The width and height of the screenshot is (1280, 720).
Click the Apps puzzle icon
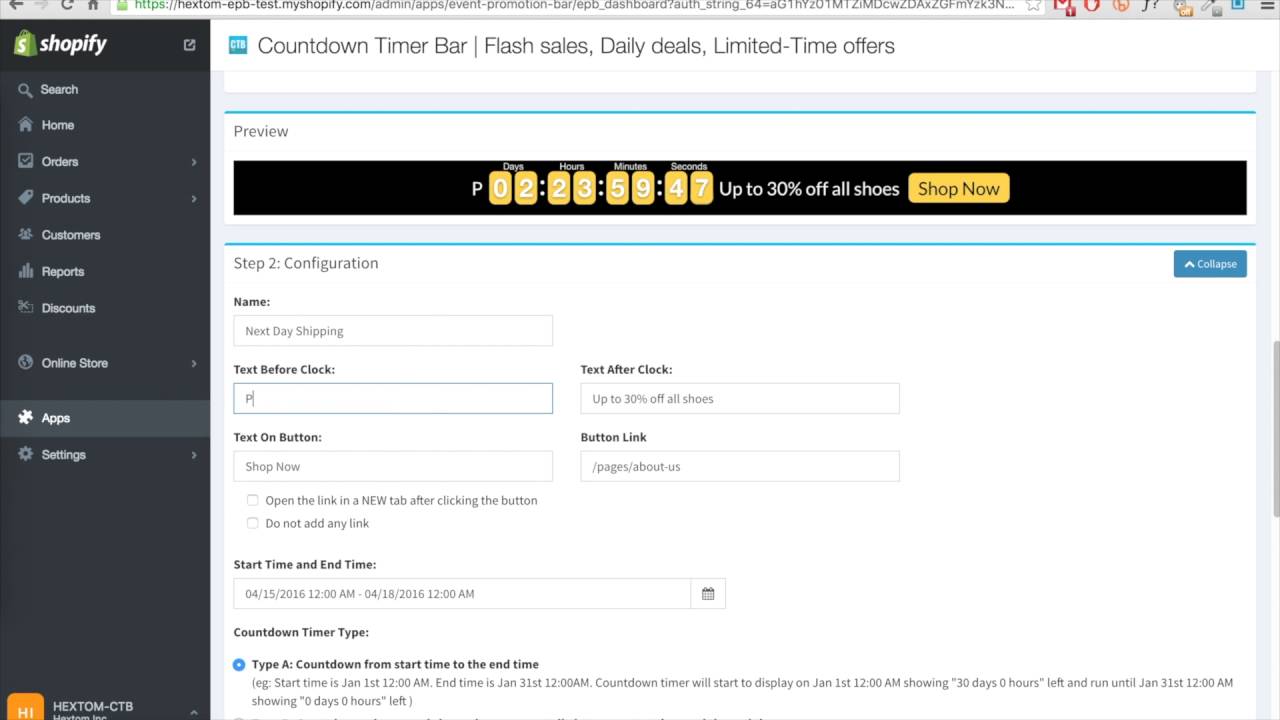[25, 418]
